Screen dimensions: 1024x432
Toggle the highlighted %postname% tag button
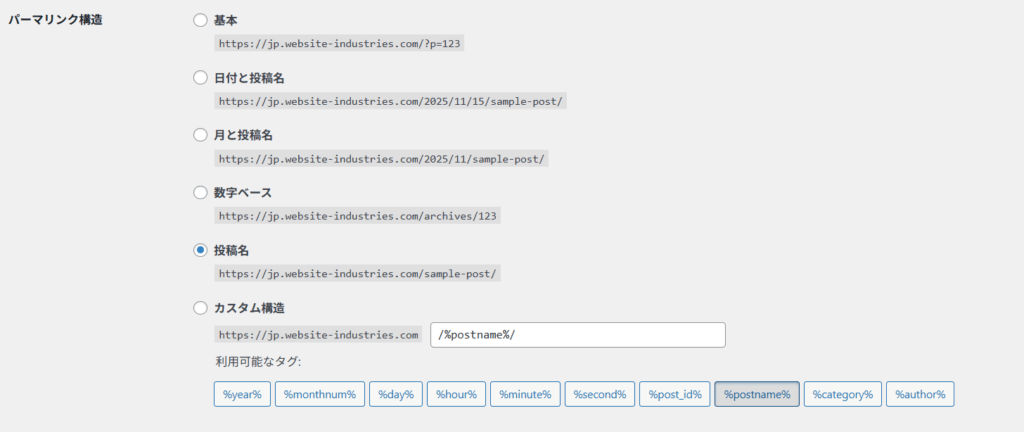[x=756, y=394]
